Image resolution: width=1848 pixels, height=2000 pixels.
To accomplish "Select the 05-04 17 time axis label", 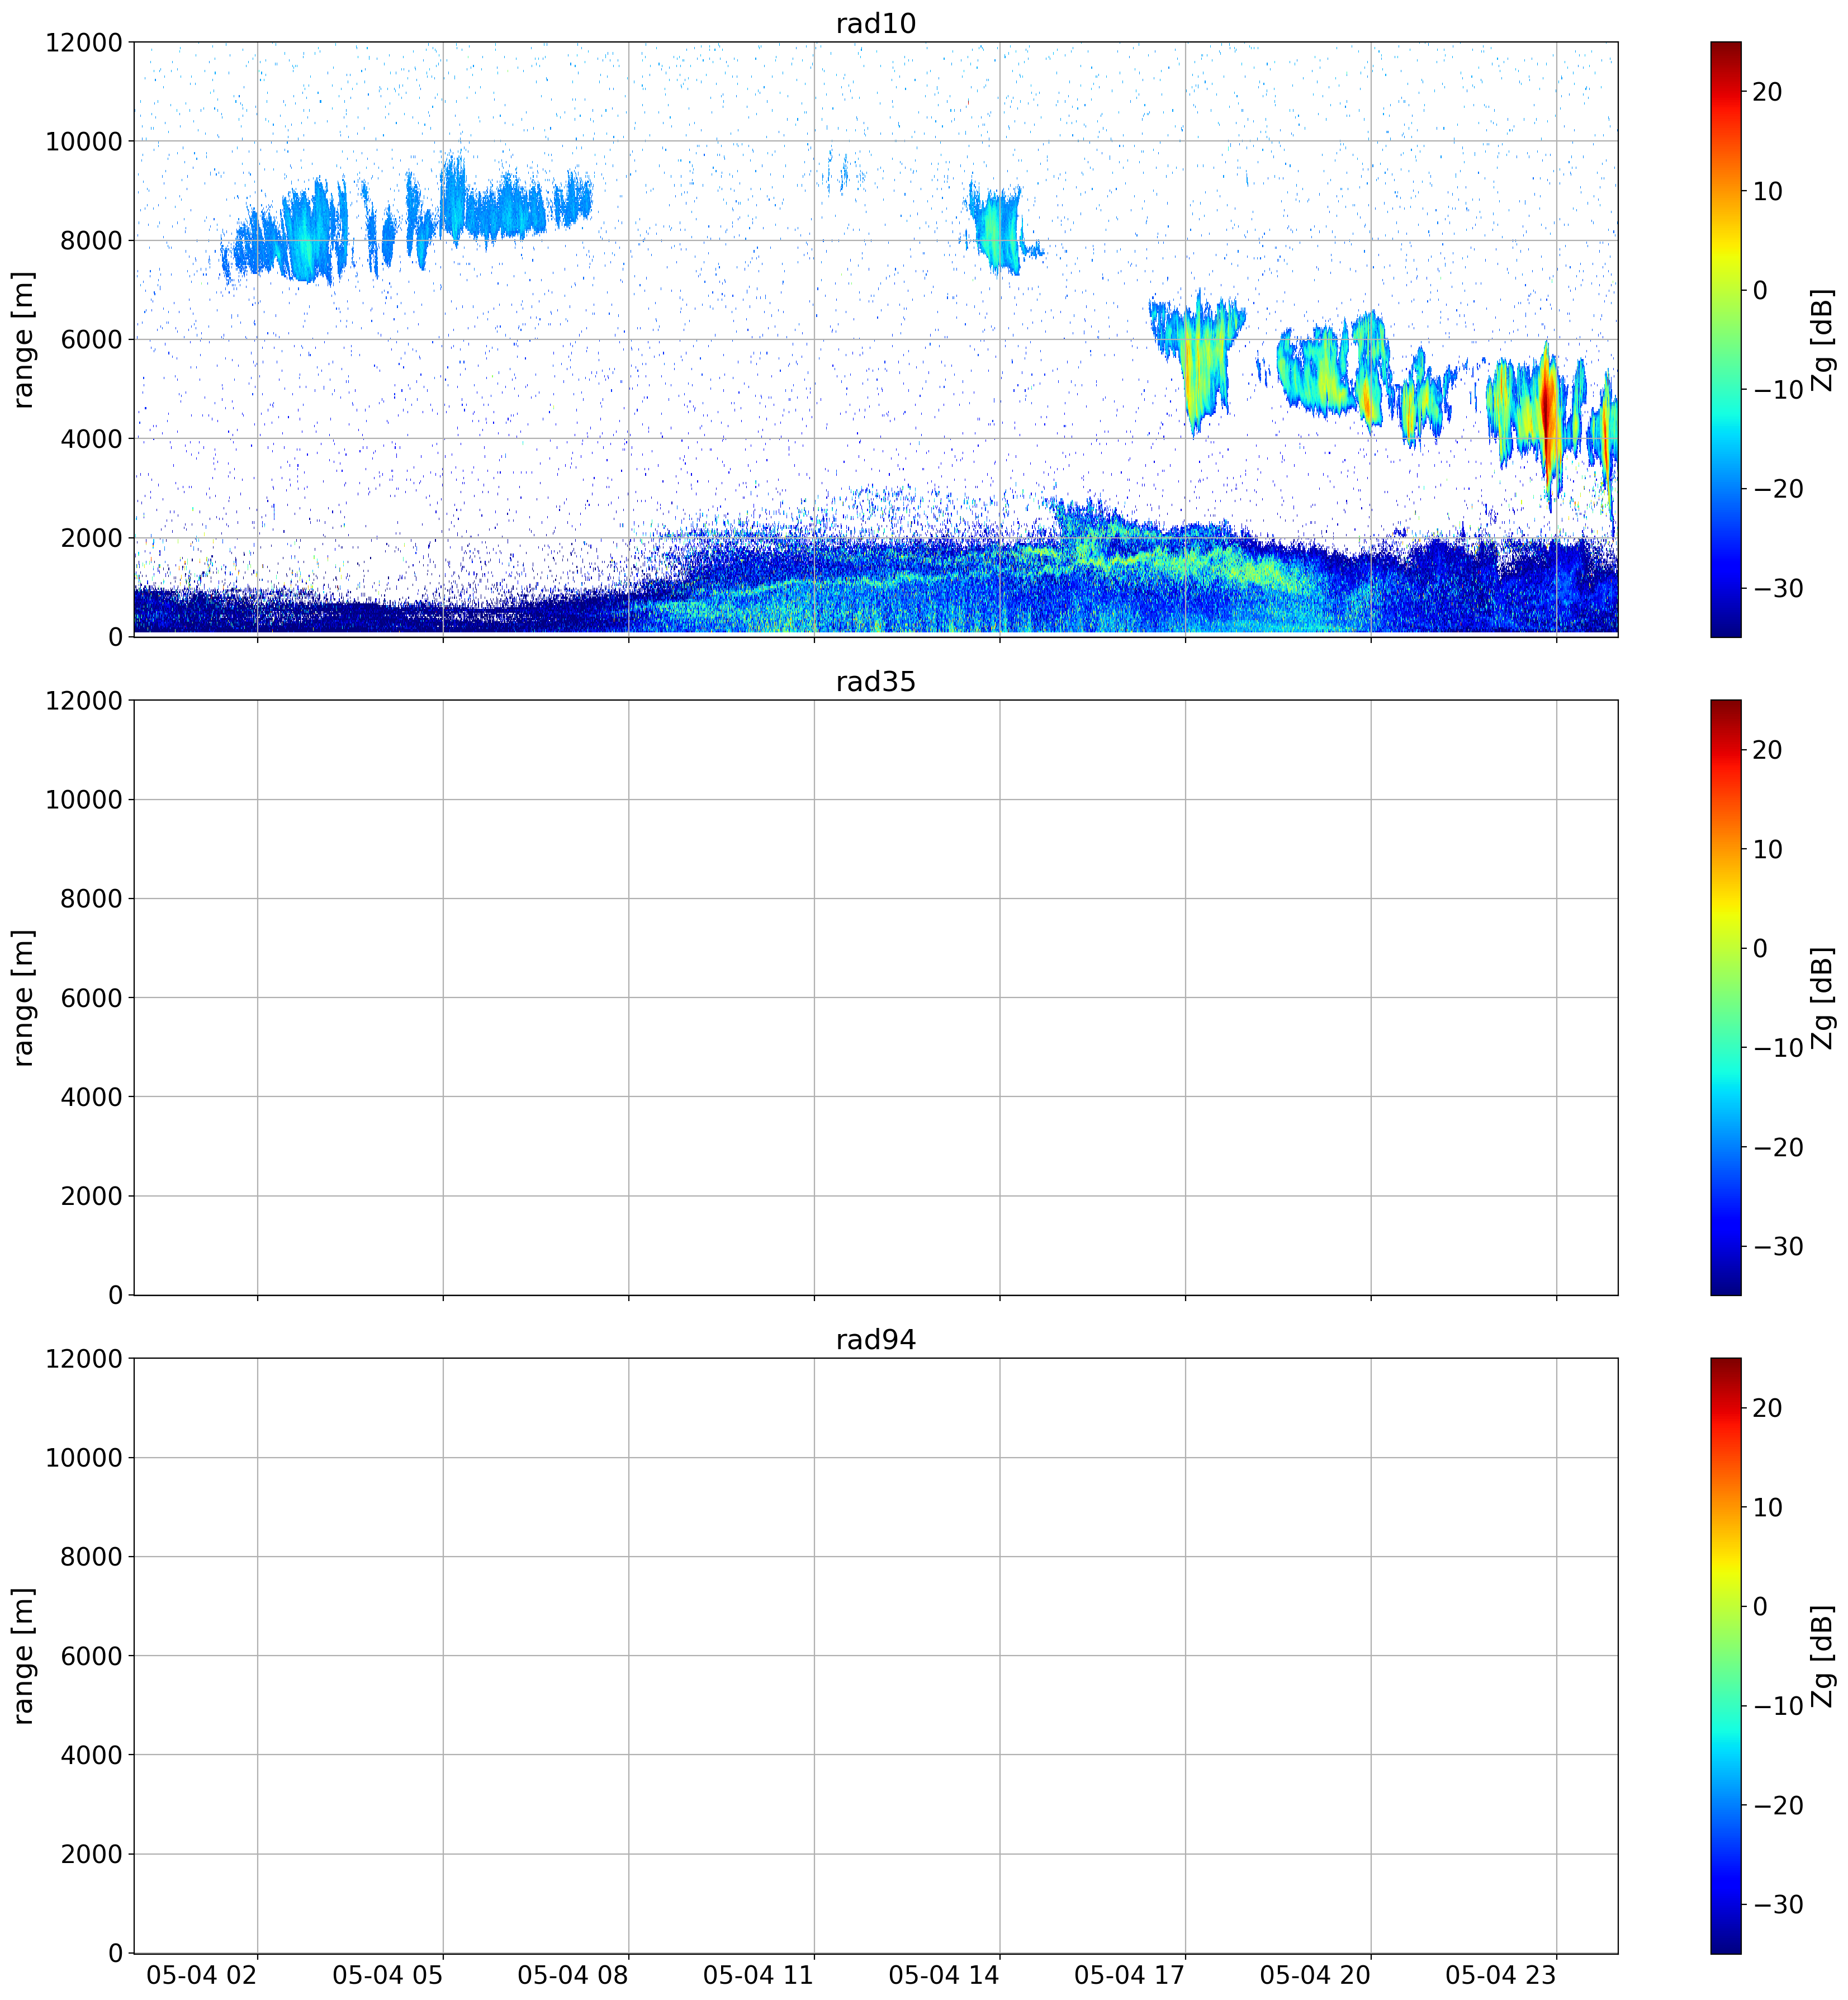I will click(1129, 1975).
